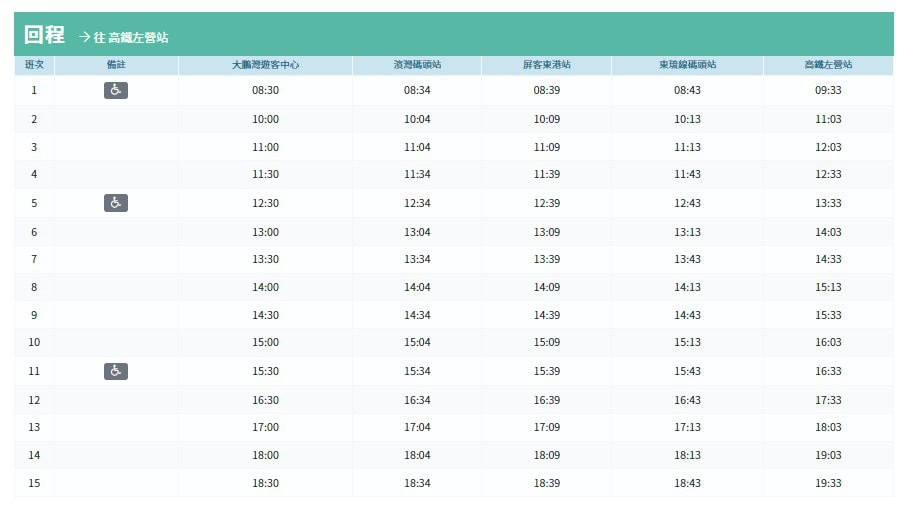
Task: Click the 屏客東港站 column header
Action: tap(546, 65)
